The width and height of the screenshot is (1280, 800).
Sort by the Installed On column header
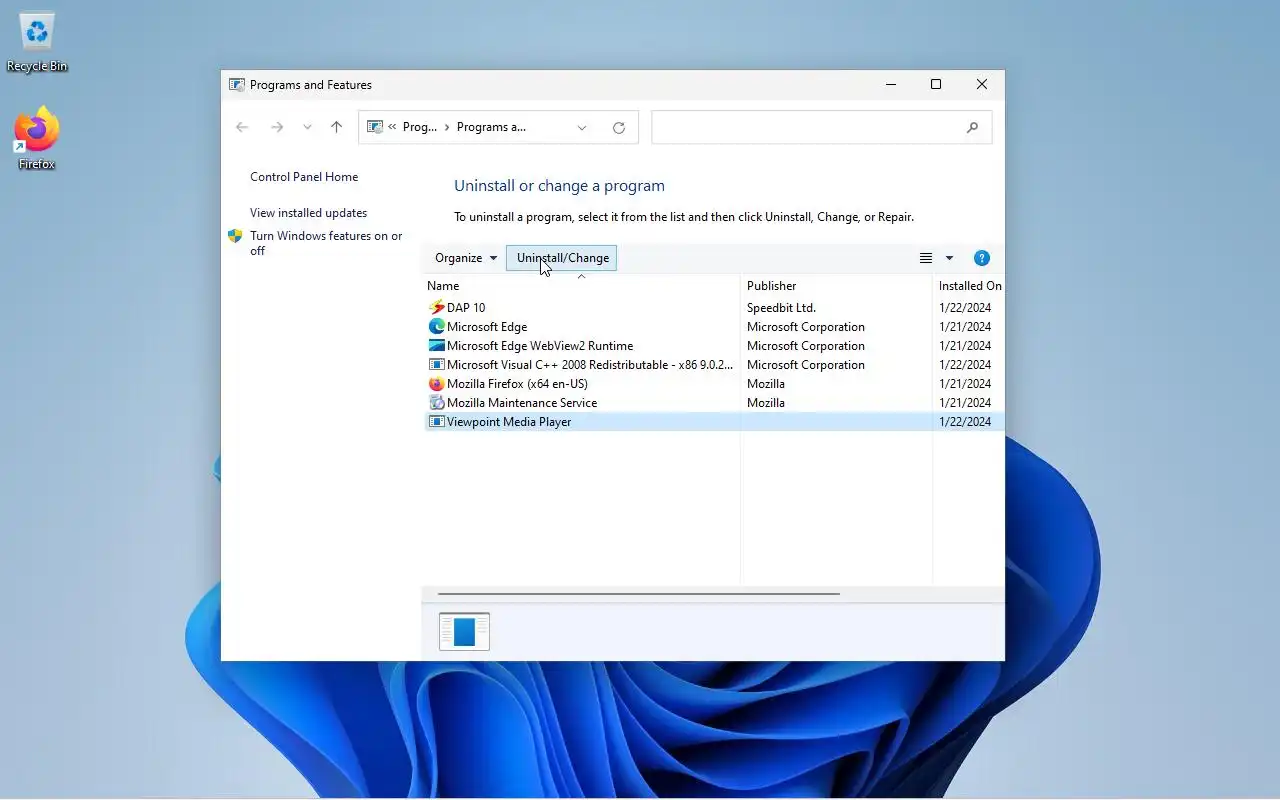(x=969, y=286)
